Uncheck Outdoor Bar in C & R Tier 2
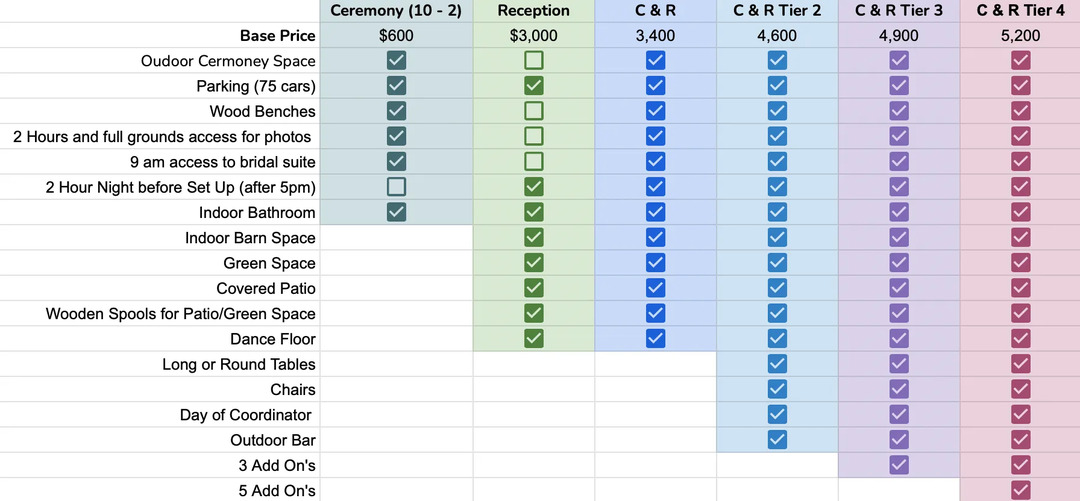 777,440
